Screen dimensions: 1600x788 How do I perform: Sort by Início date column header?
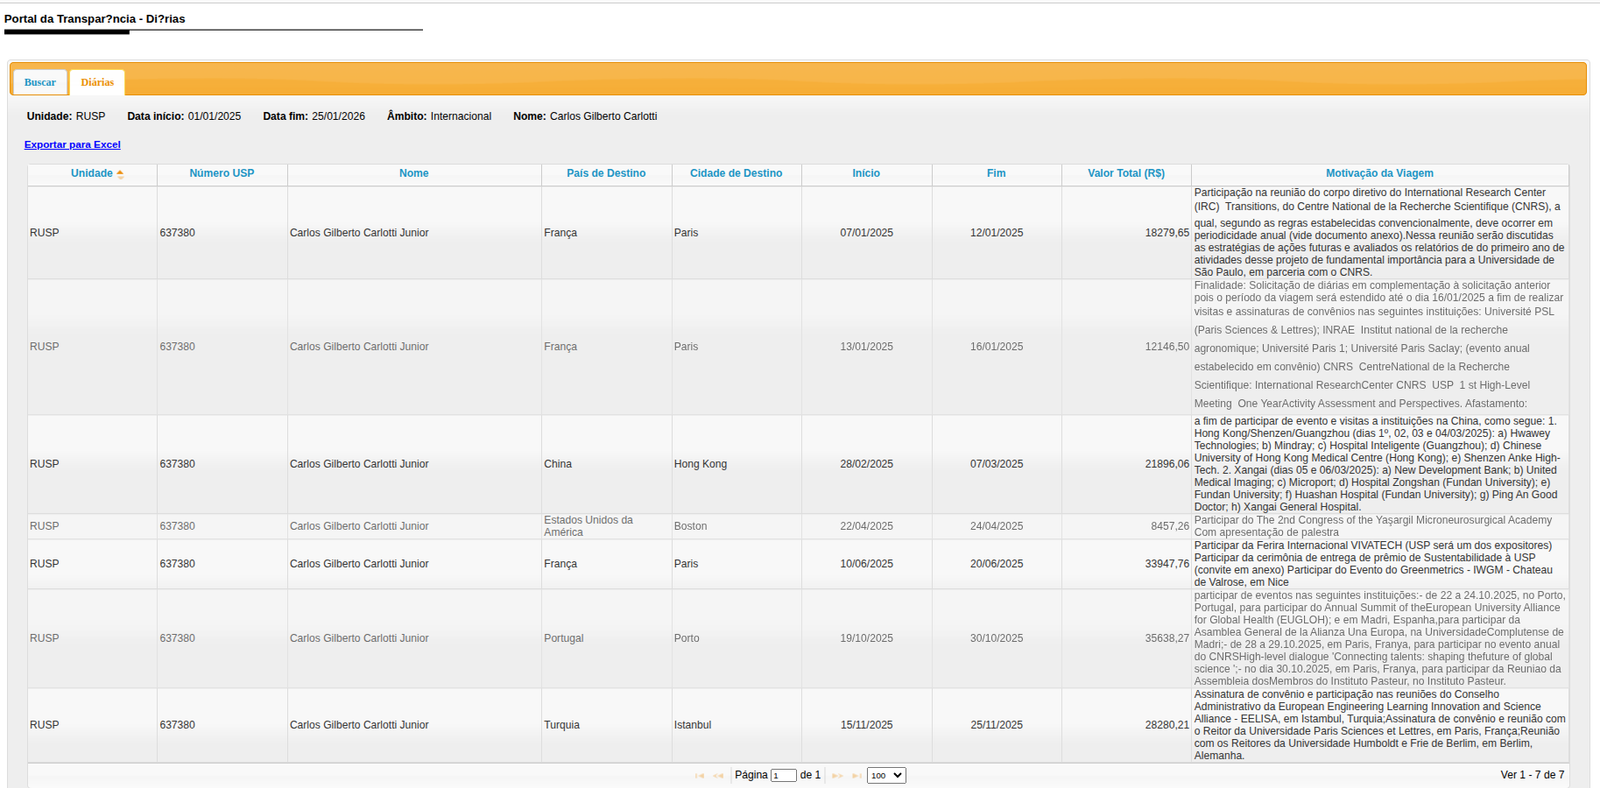point(866,174)
